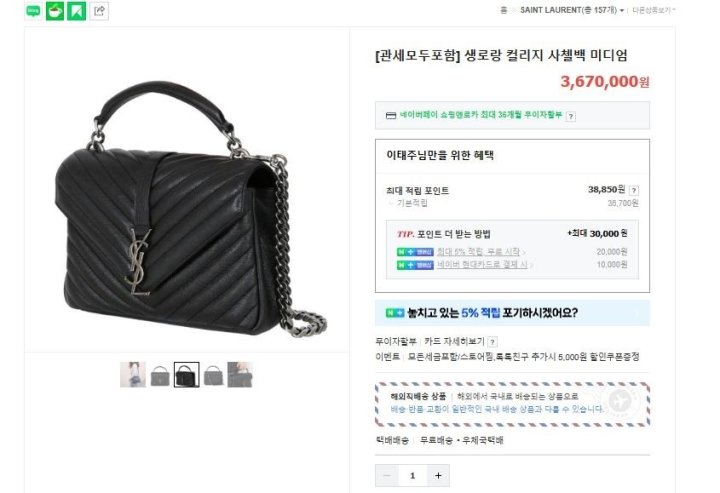Click question mark next to 38,850원 points

click(634, 190)
